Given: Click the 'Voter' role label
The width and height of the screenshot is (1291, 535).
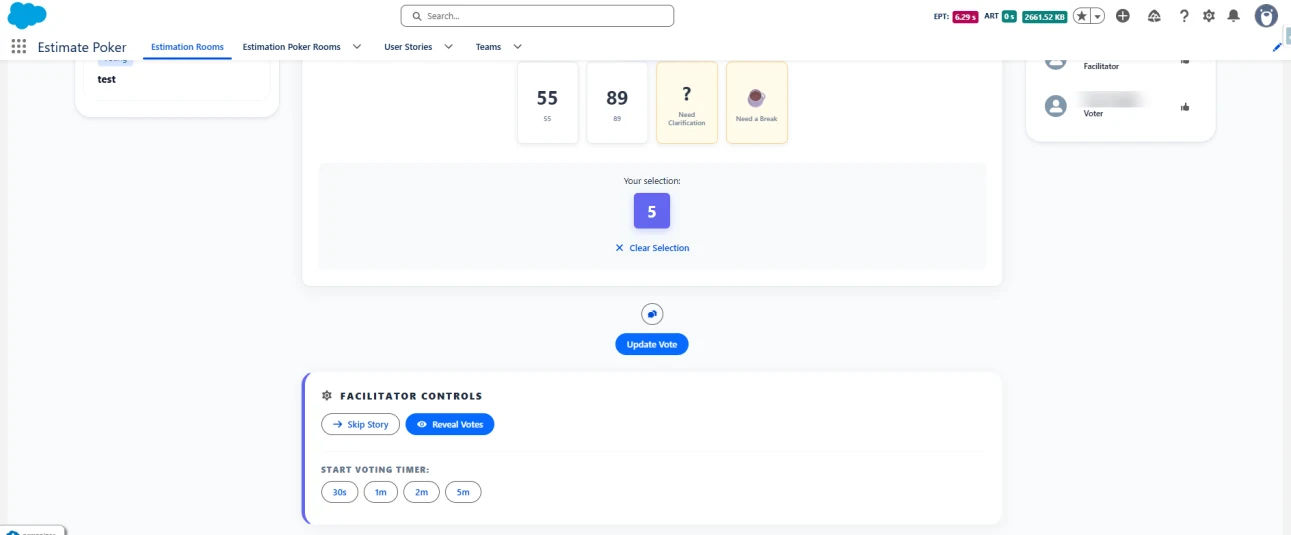Looking at the screenshot, I should [1094, 114].
